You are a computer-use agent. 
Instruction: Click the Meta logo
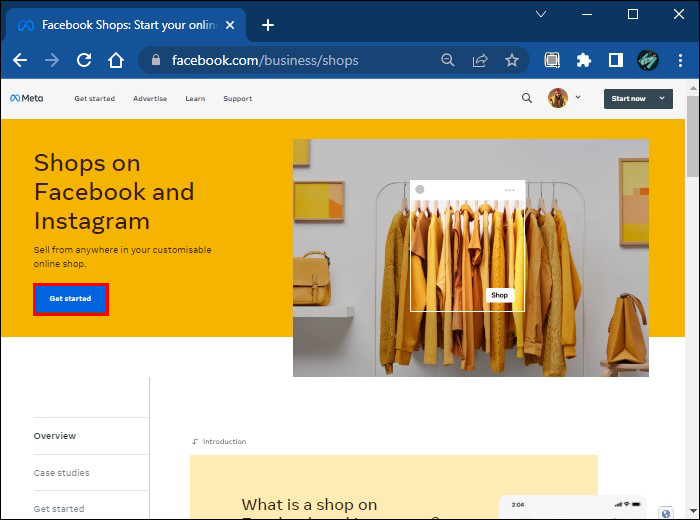coord(26,98)
